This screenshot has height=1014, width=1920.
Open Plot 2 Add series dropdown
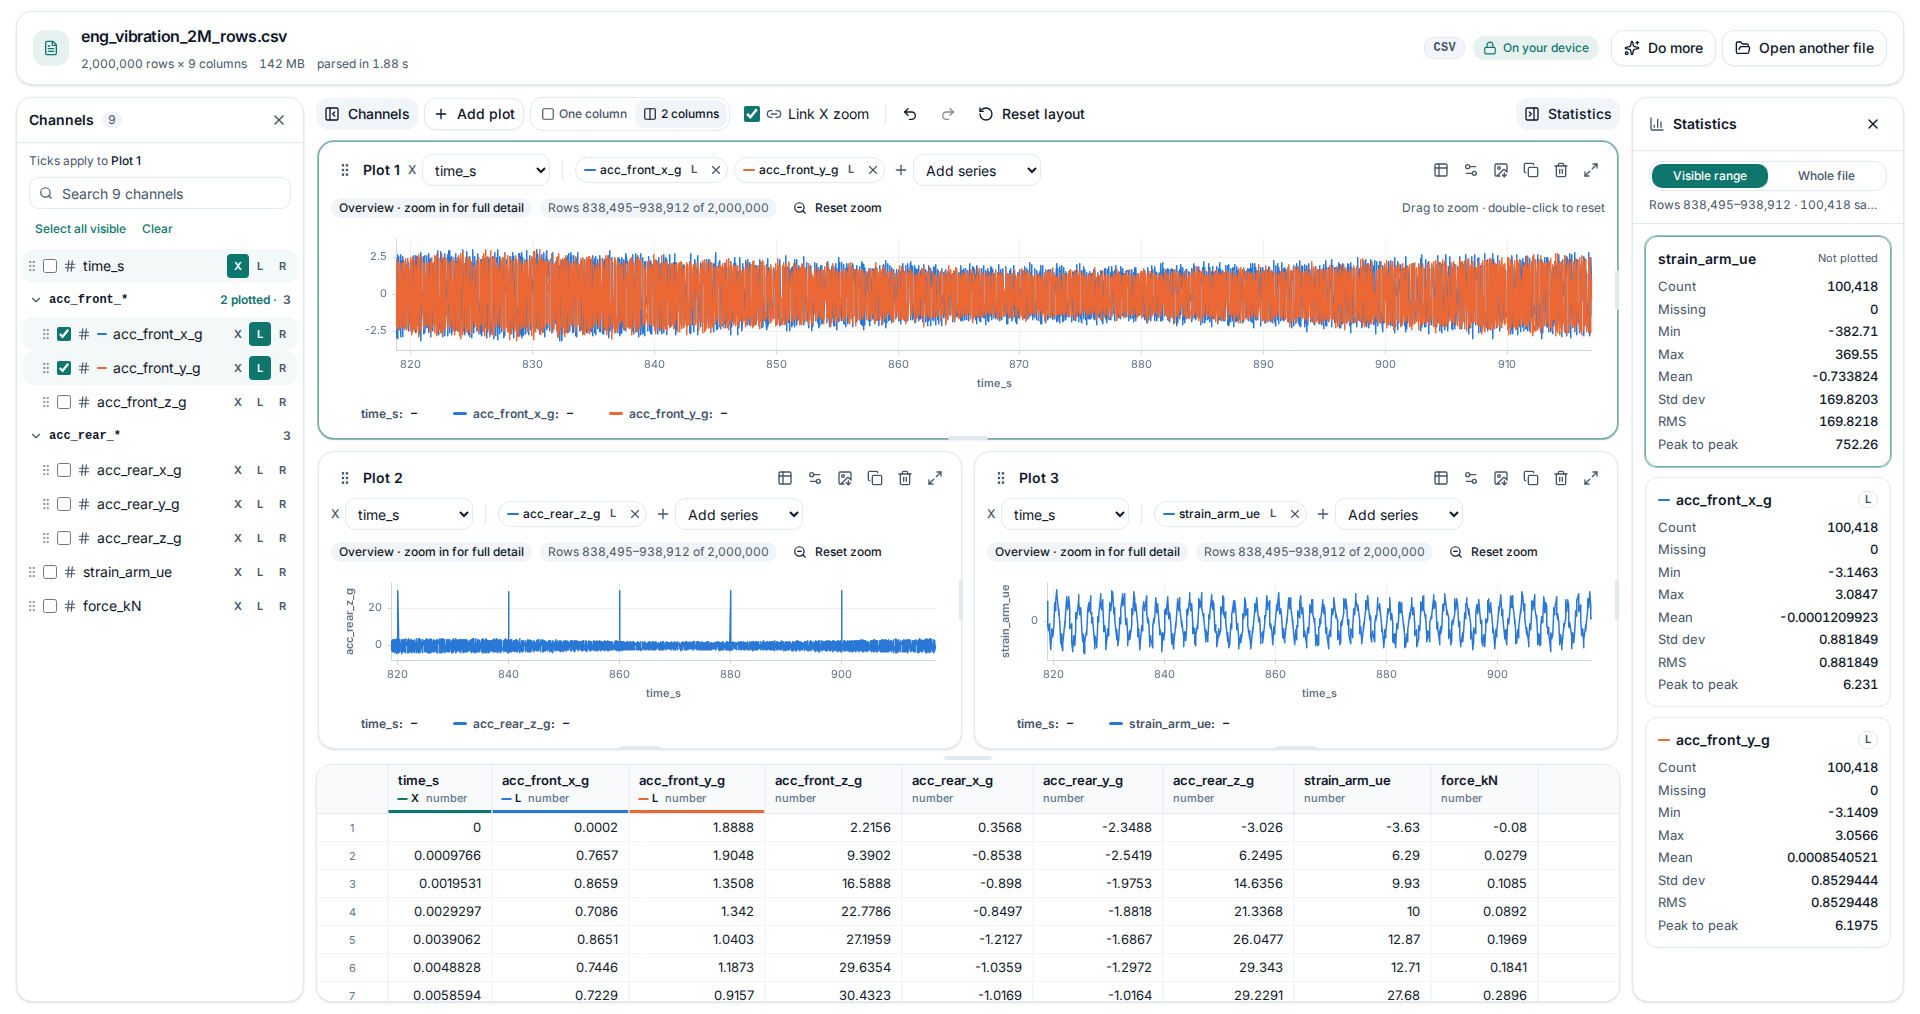click(739, 514)
